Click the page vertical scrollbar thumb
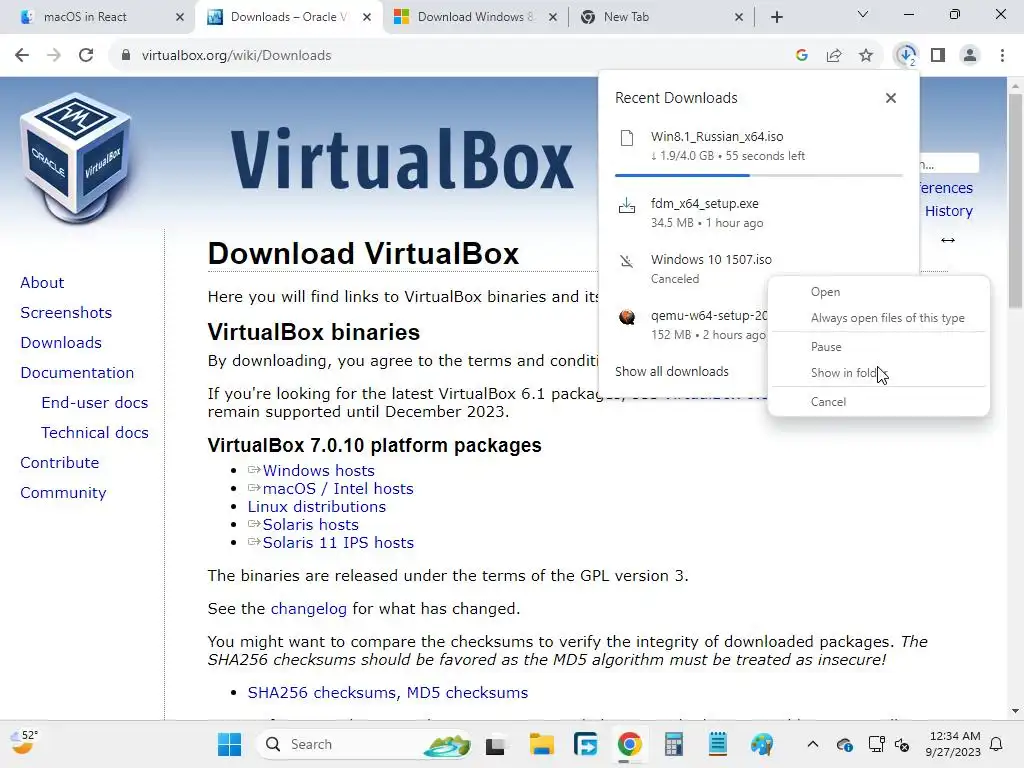 pos(1015,199)
